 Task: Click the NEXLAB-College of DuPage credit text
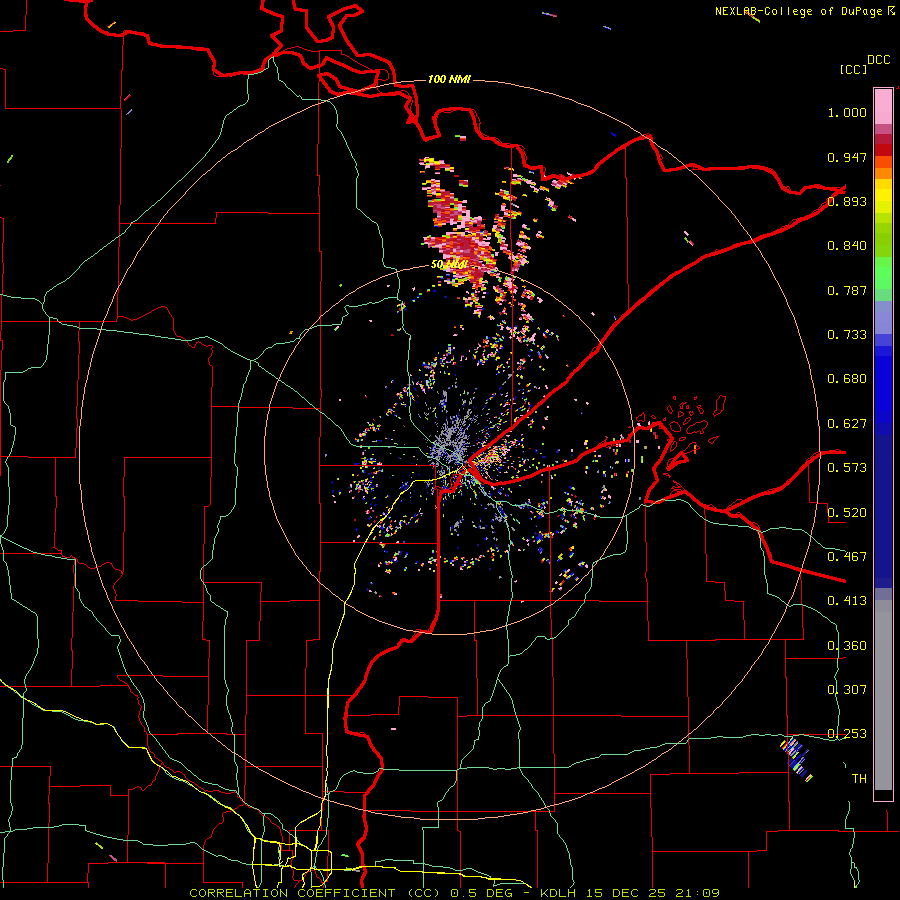tap(799, 11)
